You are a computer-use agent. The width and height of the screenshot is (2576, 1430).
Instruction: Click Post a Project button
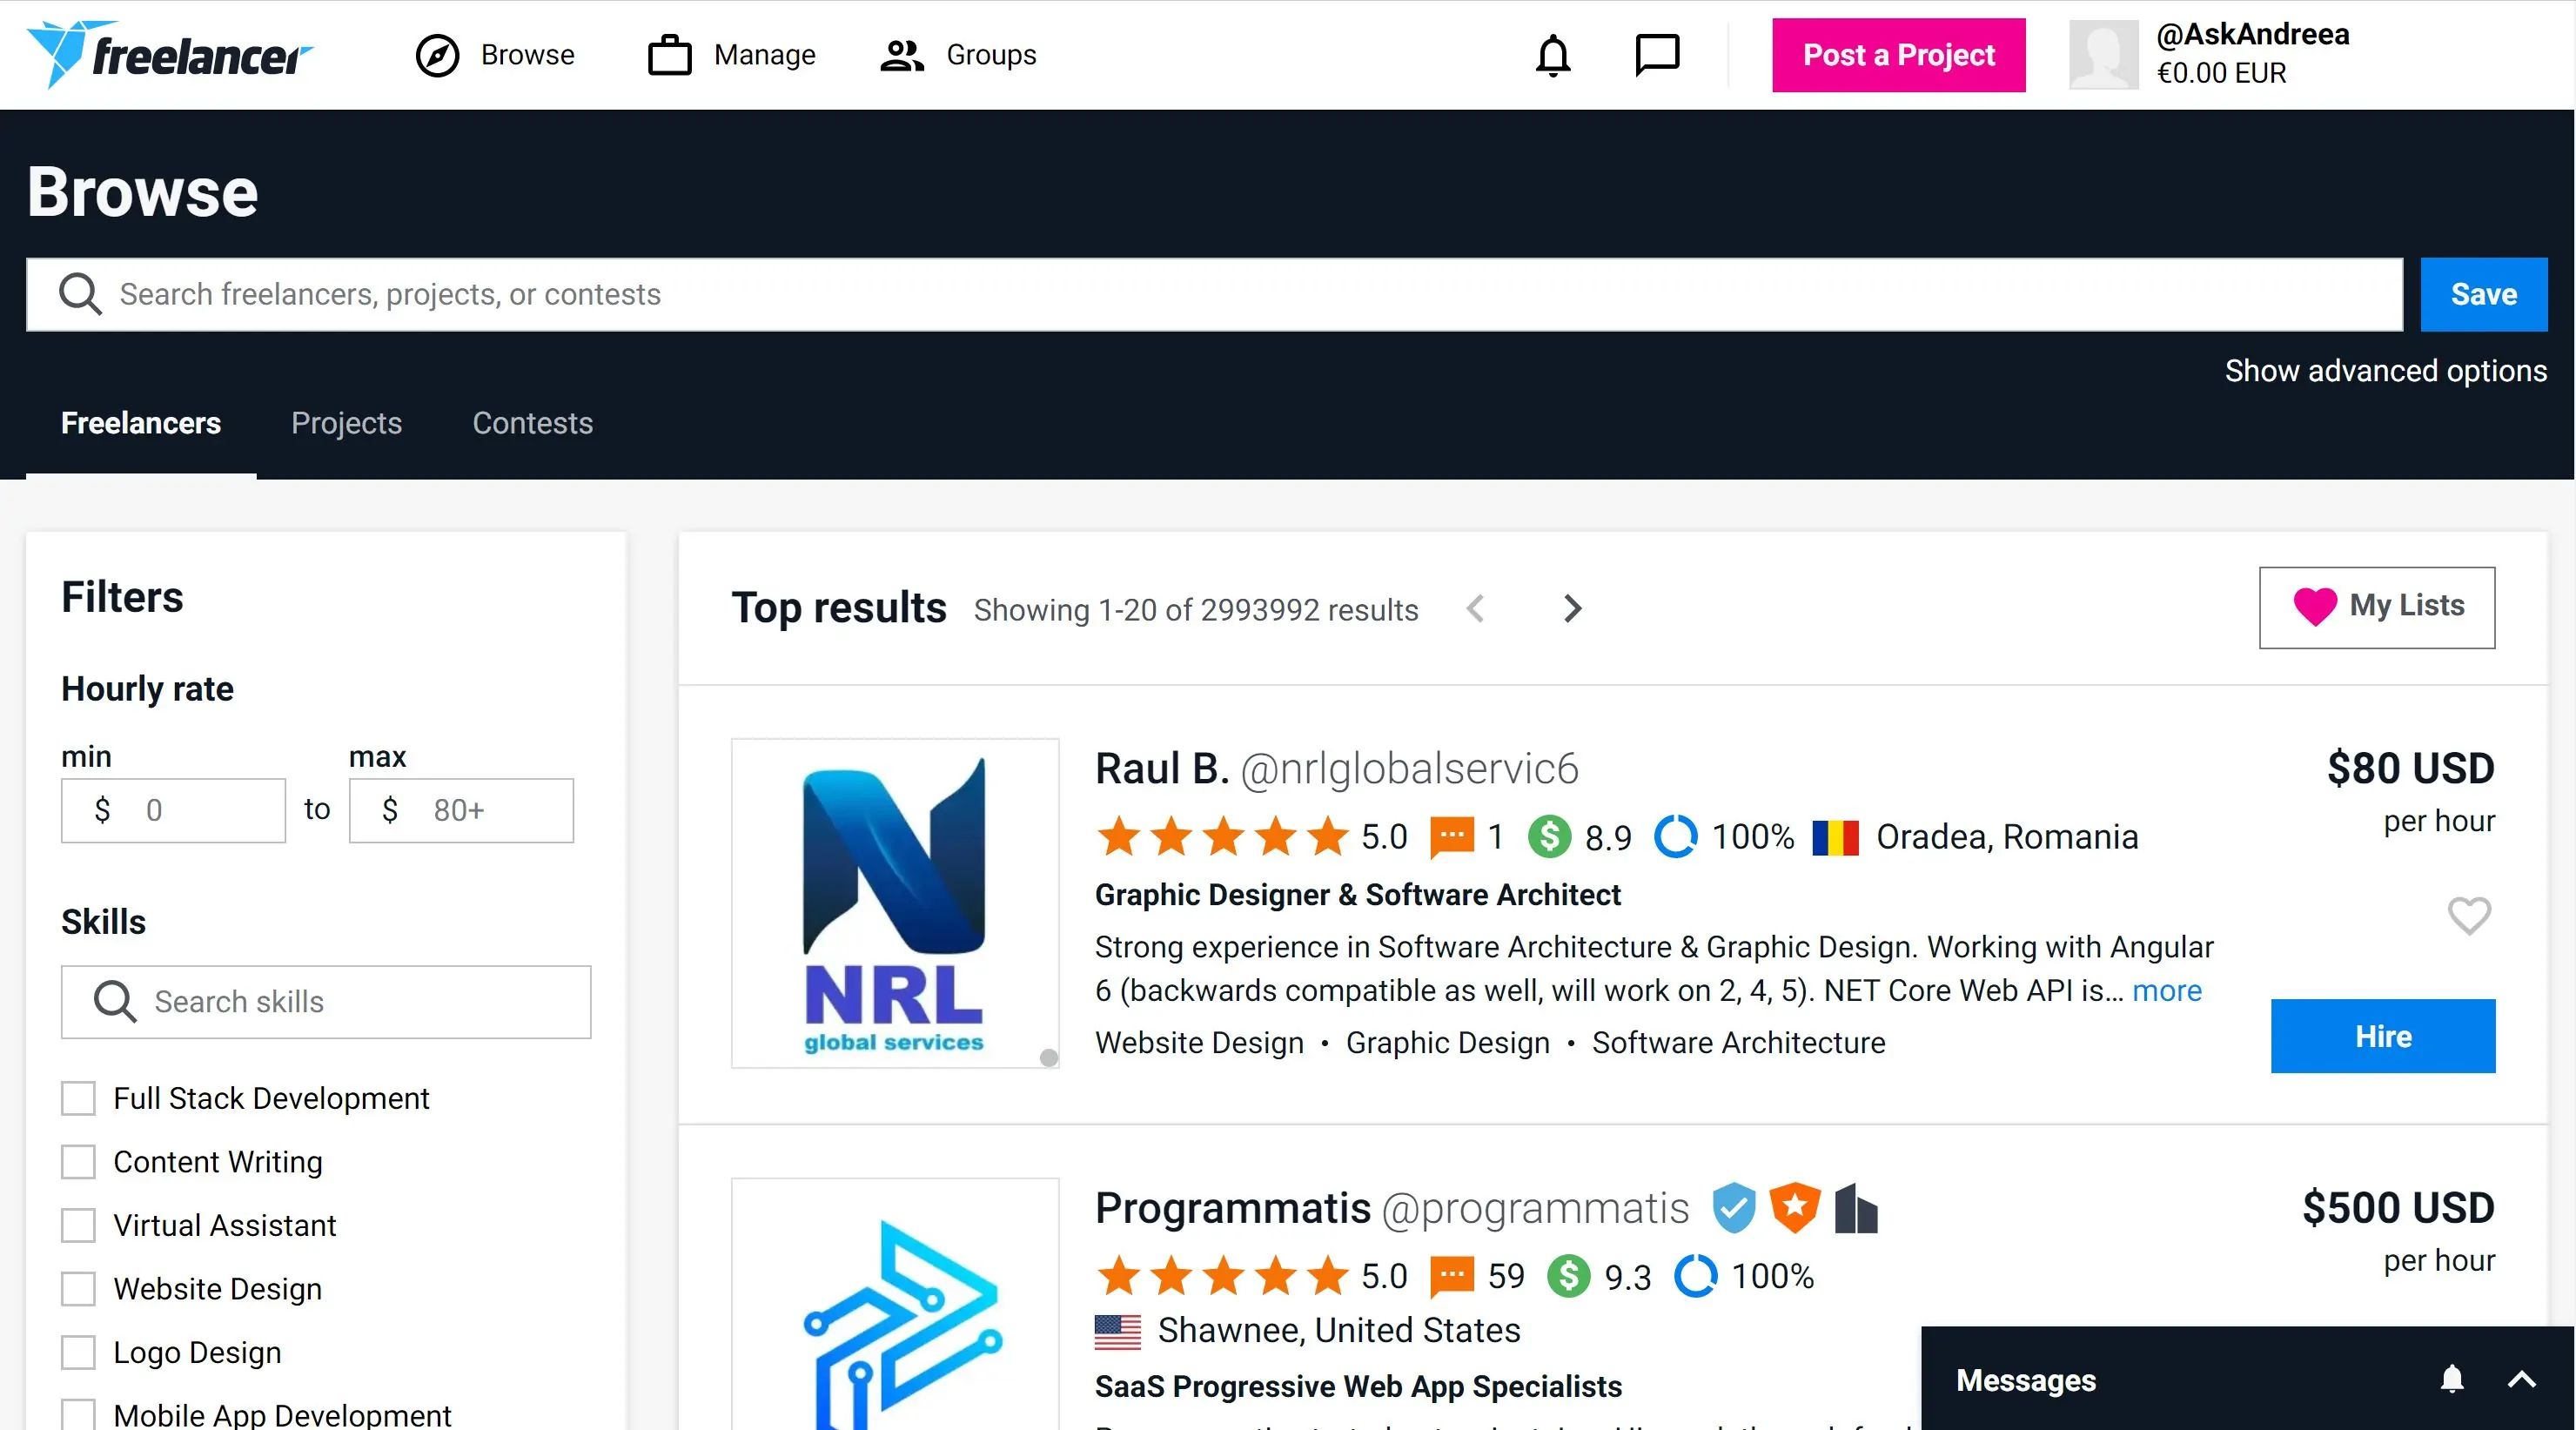point(1898,55)
